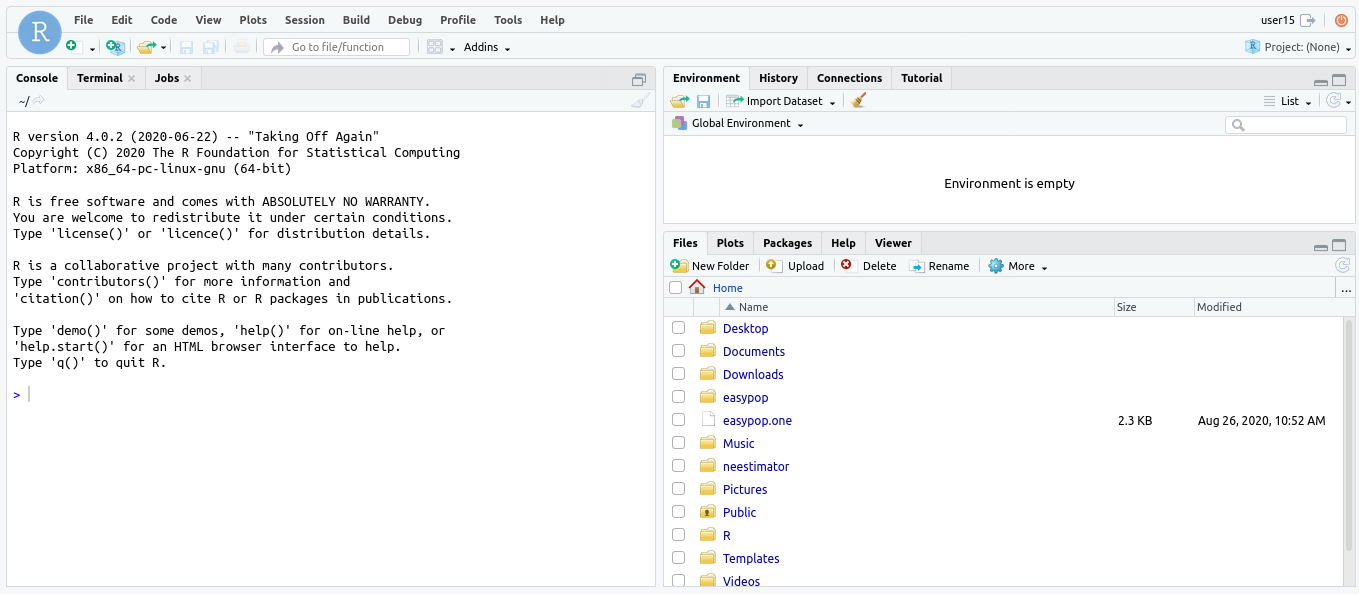This screenshot has height=594, width=1359.
Task: Clear console with the broom icon
Action: (x=641, y=100)
